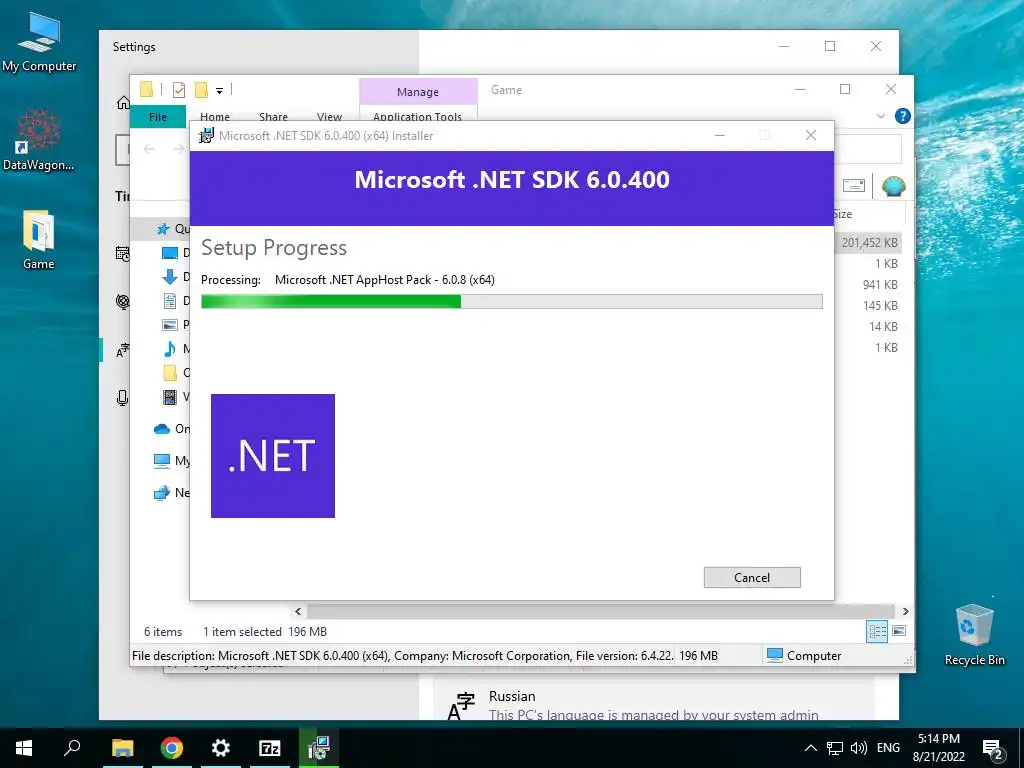Select the Game folder on desktop
The height and width of the screenshot is (768, 1024).
tap(39, 239)
